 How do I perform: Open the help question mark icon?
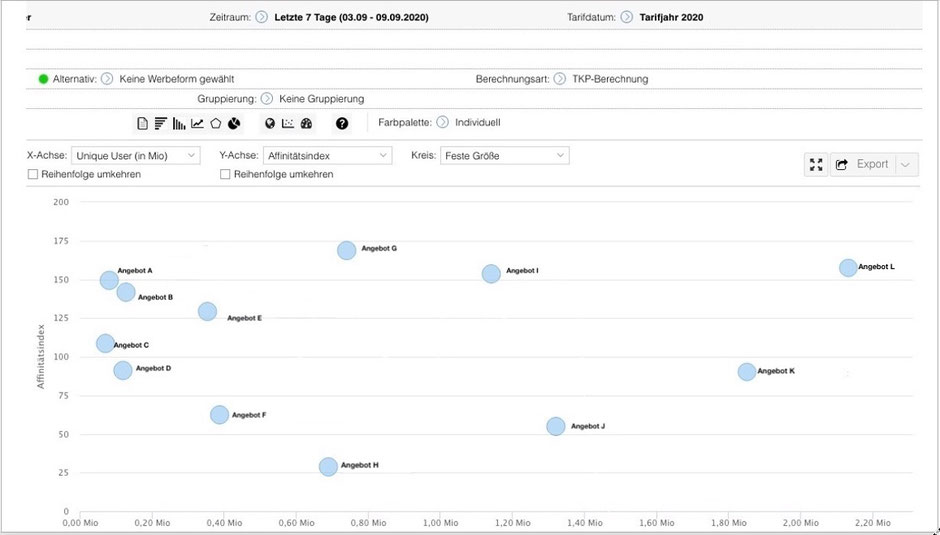click(x=342, y=124)
